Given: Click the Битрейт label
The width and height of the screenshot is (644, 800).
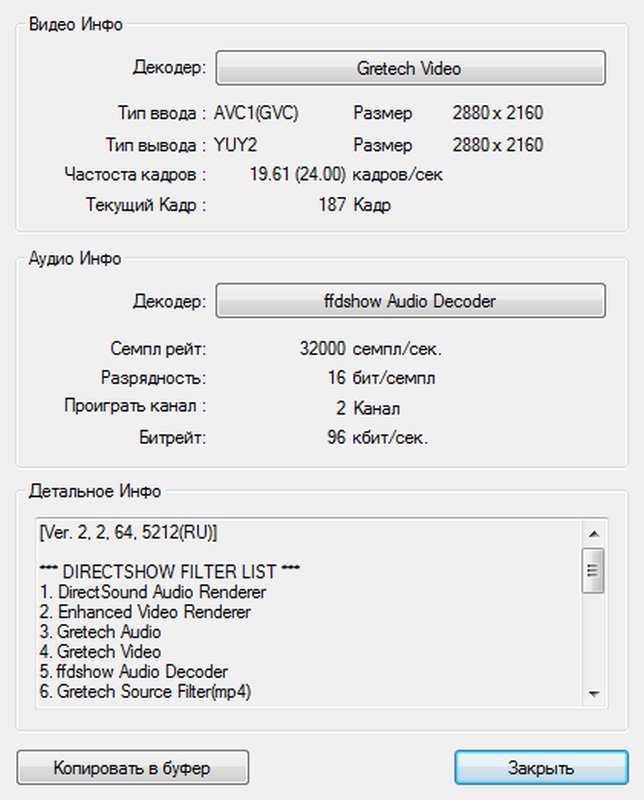Looking at the screenshot, I should (x=172, y=438).
